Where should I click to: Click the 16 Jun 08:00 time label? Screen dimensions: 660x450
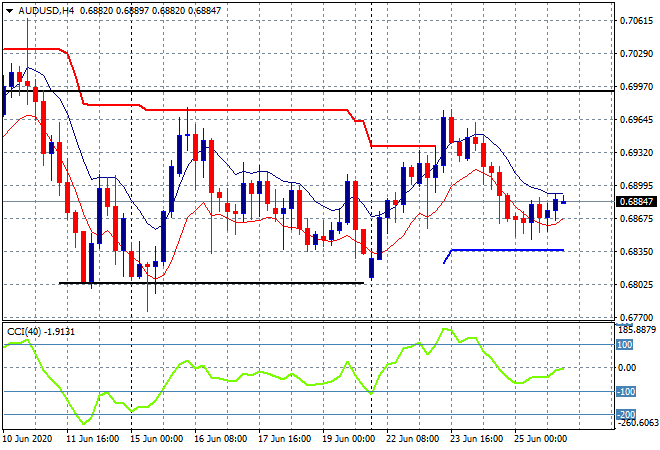click(x=221, y=439)
